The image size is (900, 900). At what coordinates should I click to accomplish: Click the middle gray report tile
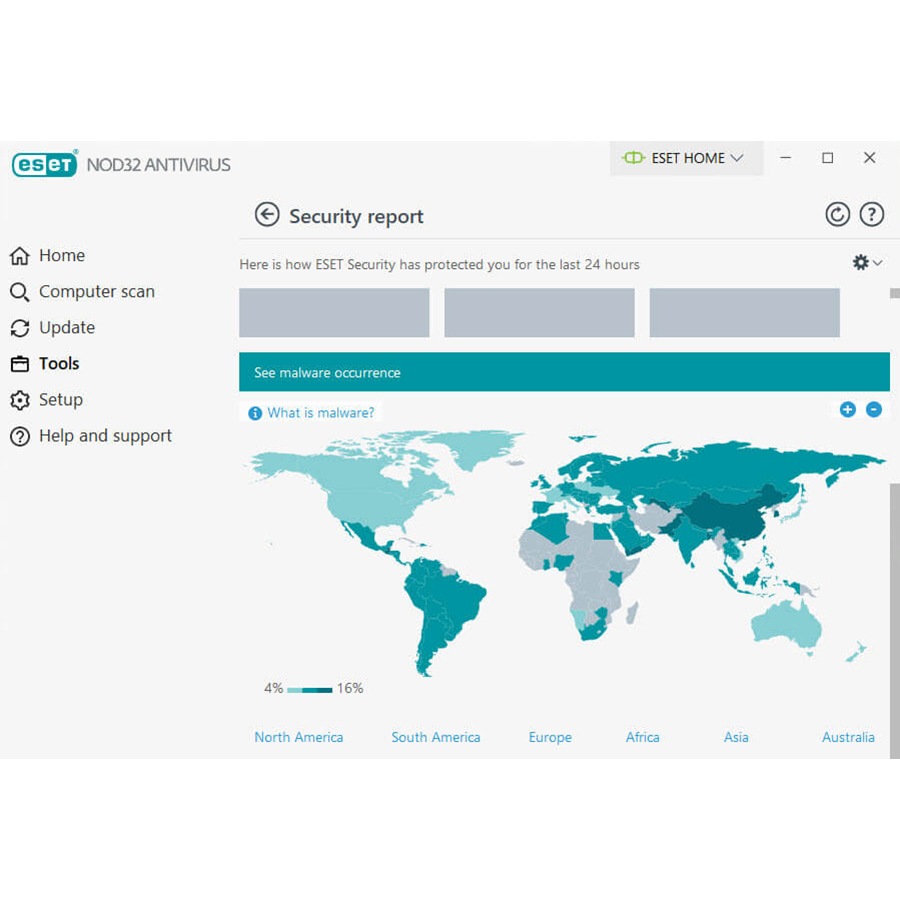coord(539,313)
